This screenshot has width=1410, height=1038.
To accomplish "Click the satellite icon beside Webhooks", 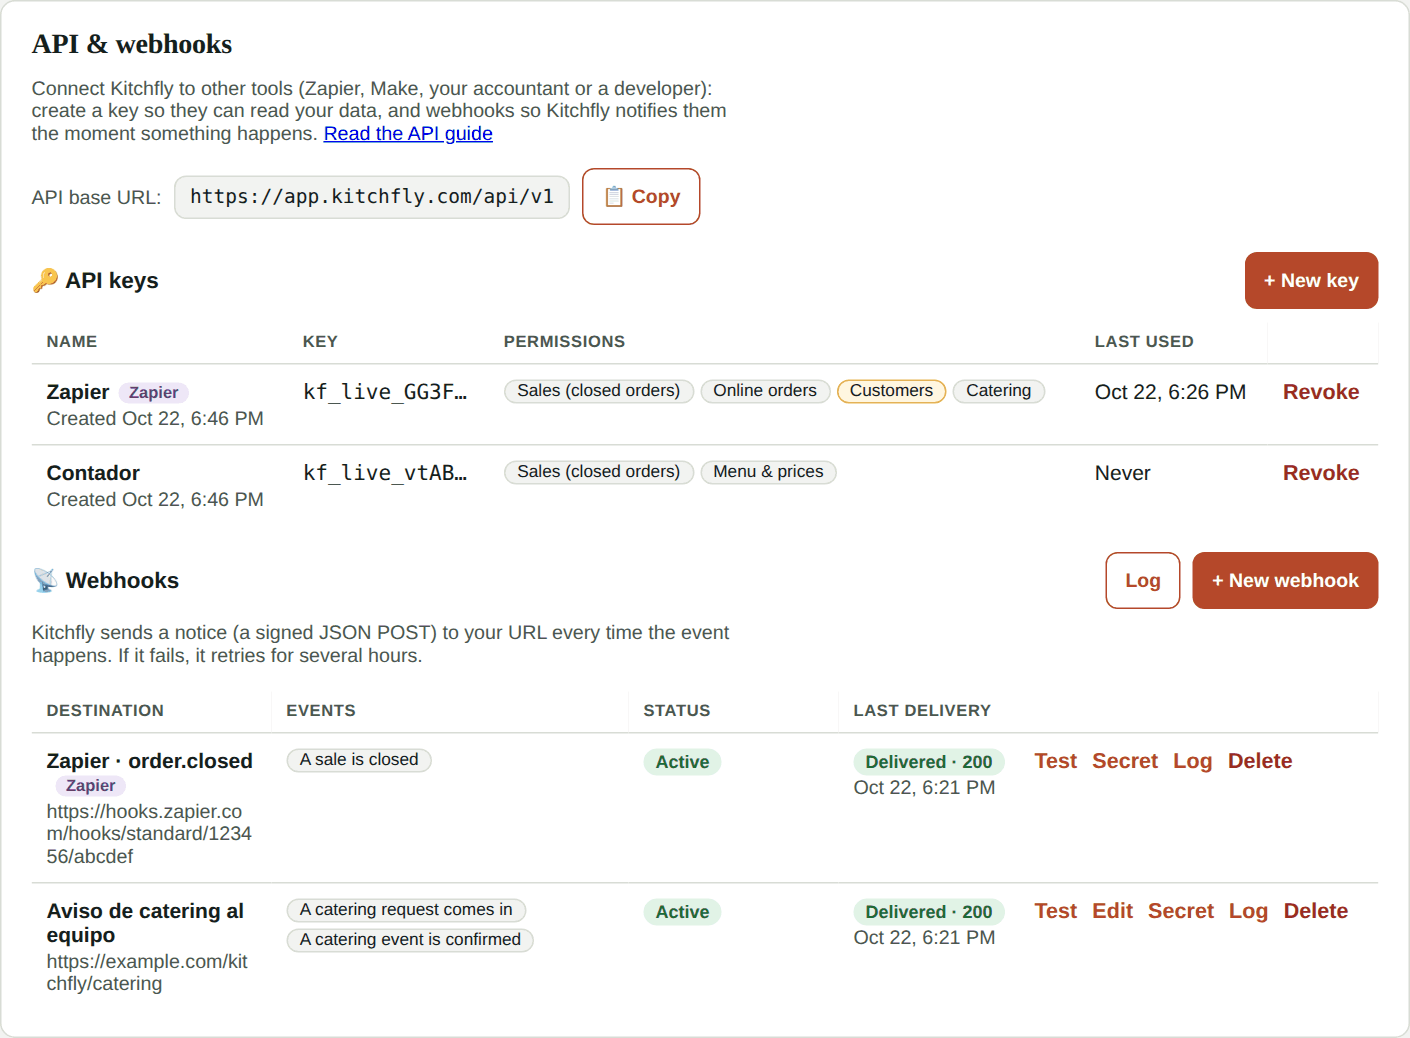I will (45, 581).
